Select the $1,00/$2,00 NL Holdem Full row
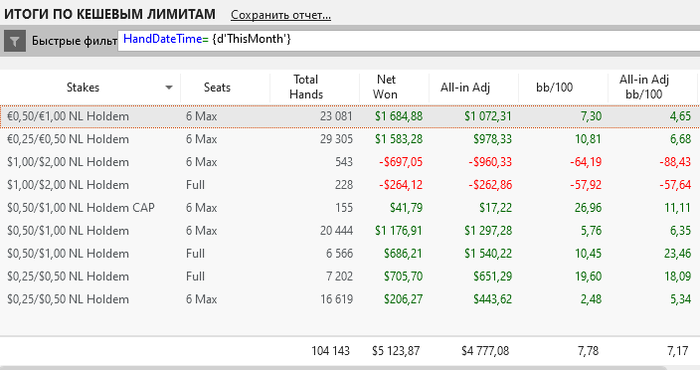This screenshot has width=700, height=370. 350,185
